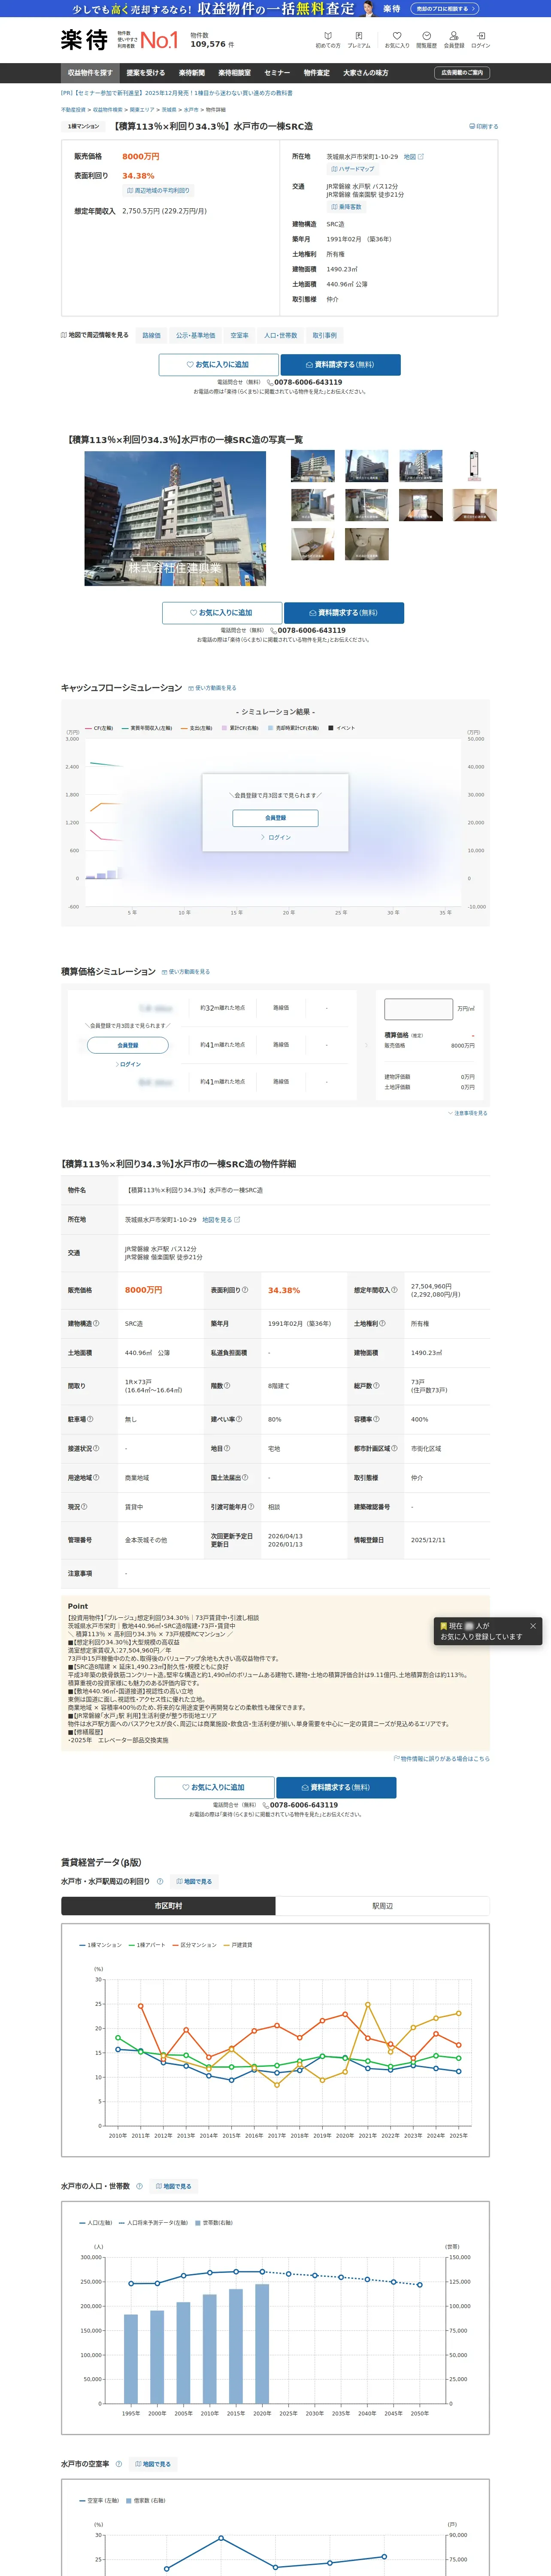Click help icon beside 表面利回り in detail table
The width and height of the screenshot is (551, 2576).
tap(245, 1290)
